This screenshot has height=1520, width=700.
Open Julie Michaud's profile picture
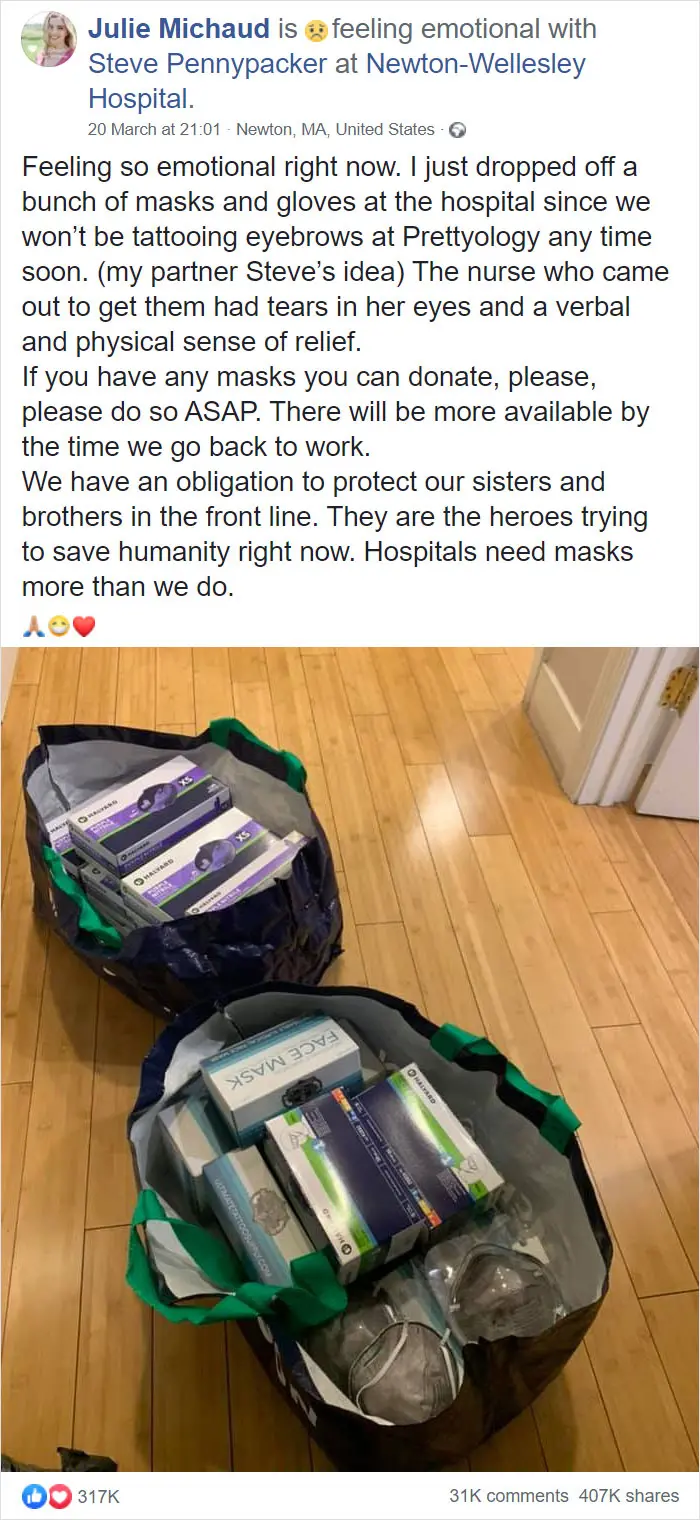click(x=48, y=39)
